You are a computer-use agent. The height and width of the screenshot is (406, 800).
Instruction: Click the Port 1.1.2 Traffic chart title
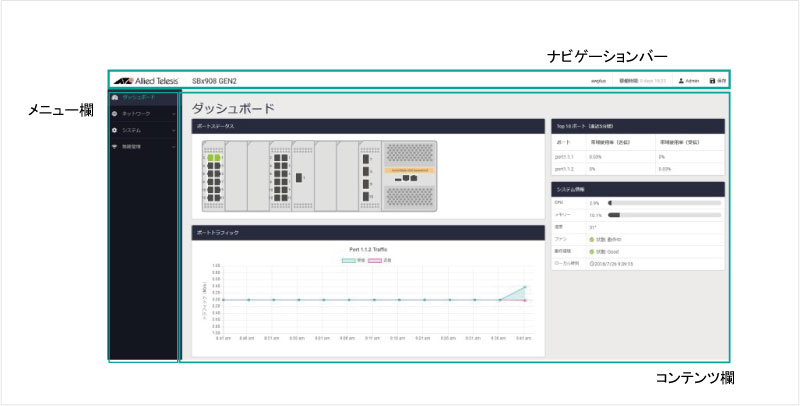click(366, 249)
